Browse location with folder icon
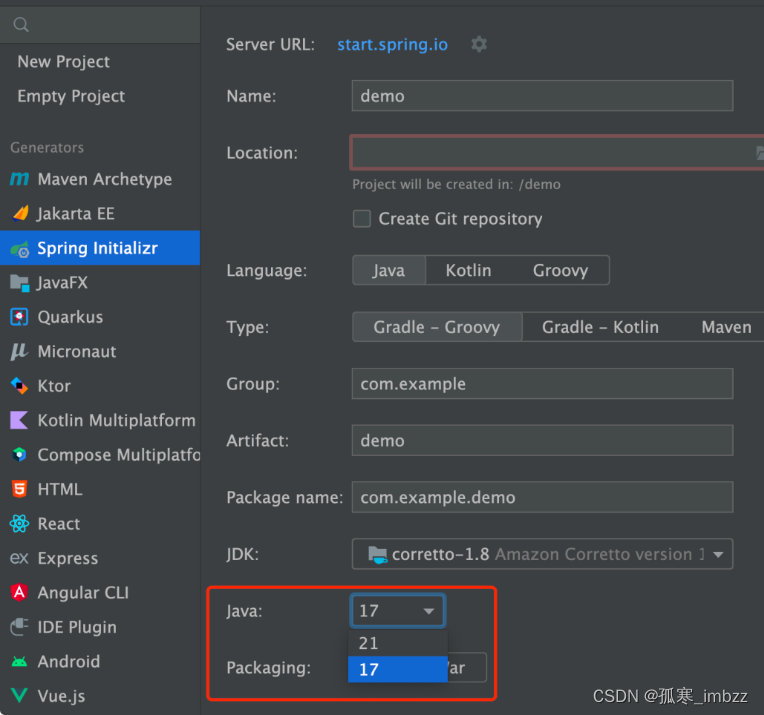The width and height of the screenshot is (764, 715). point(760,153)
